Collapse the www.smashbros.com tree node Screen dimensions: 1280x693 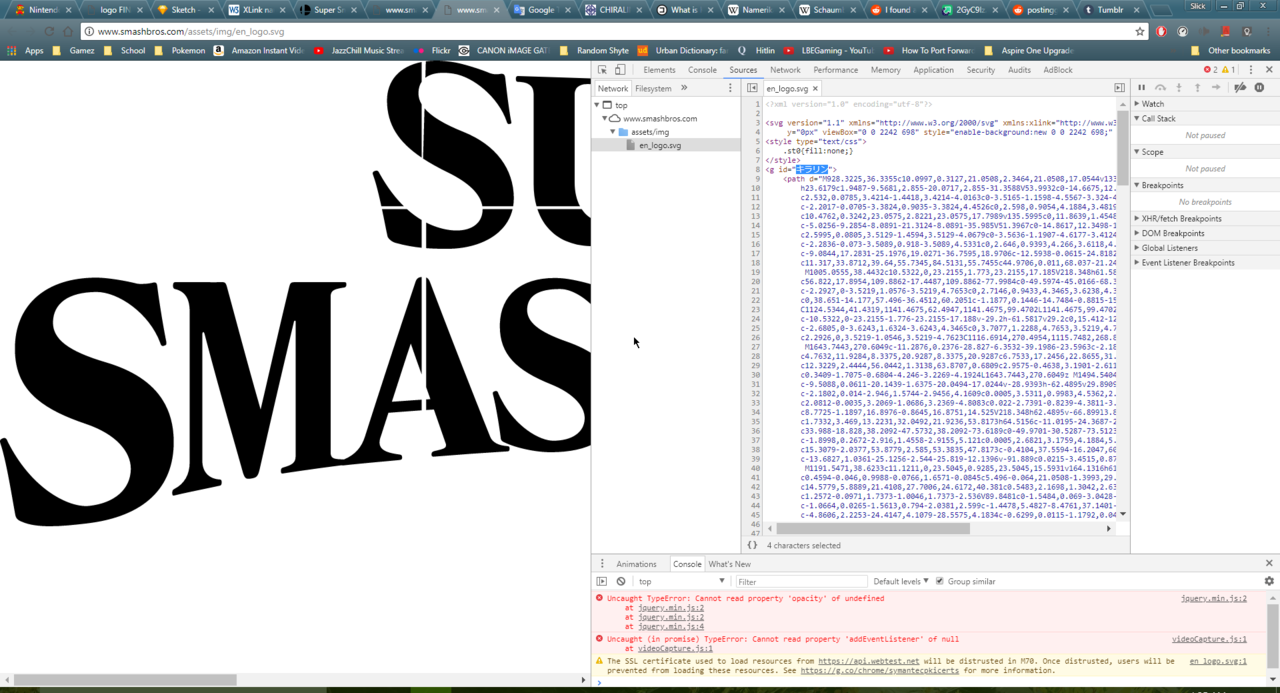click(x=605, y=118)
